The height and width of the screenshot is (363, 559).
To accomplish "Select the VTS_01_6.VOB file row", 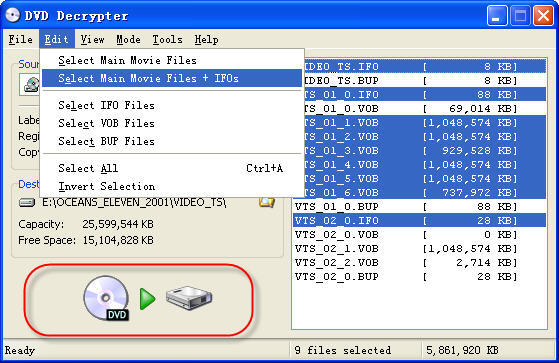I will (x=425, y=193).
